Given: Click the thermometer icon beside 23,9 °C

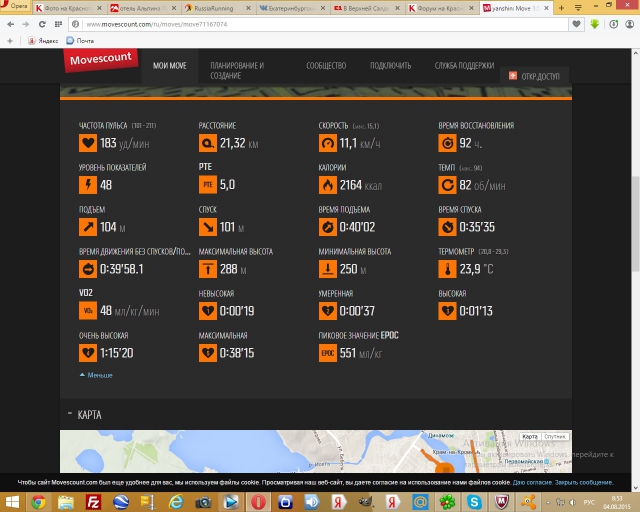Looking at the screenshot, I should [447, 269].
